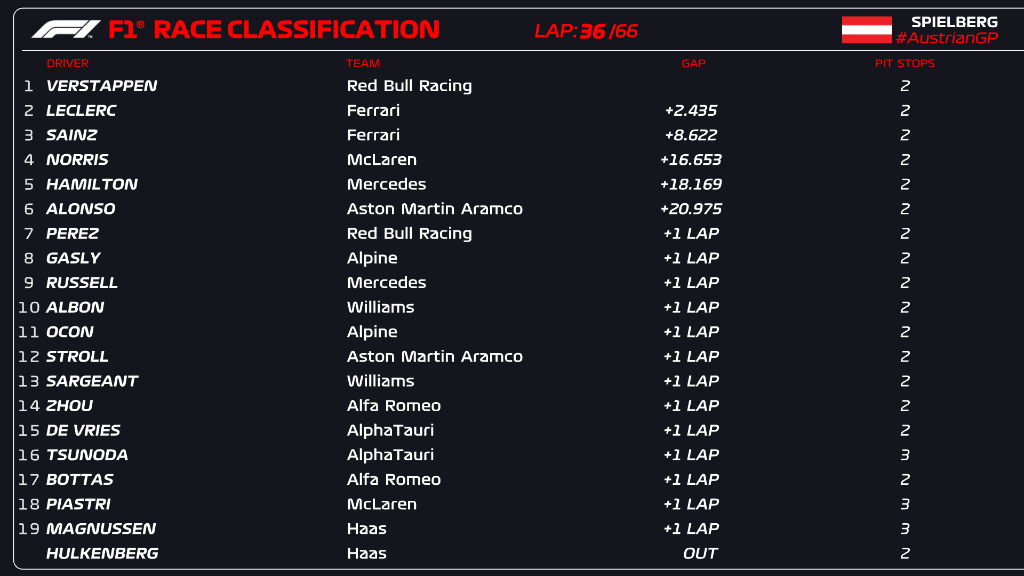Click ALONSO's gap value +20.975

691,209
